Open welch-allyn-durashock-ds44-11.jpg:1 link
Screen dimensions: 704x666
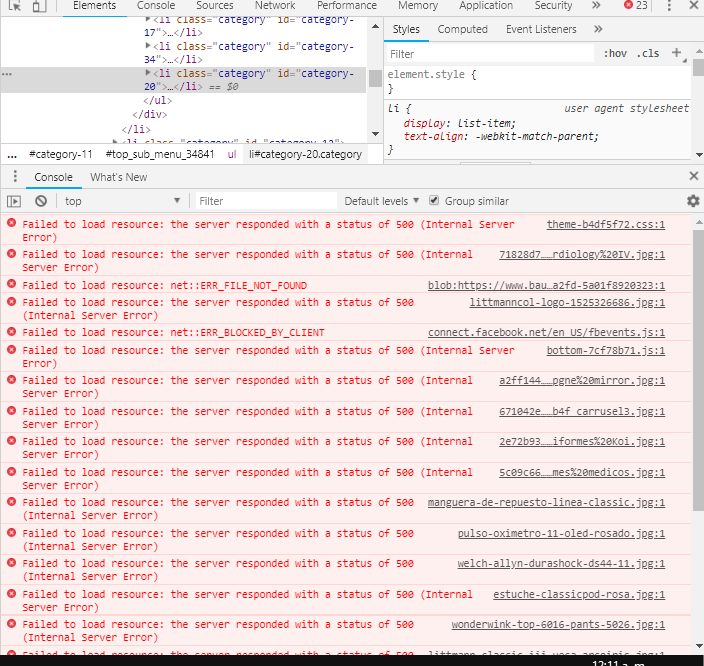tap(561, 564)
